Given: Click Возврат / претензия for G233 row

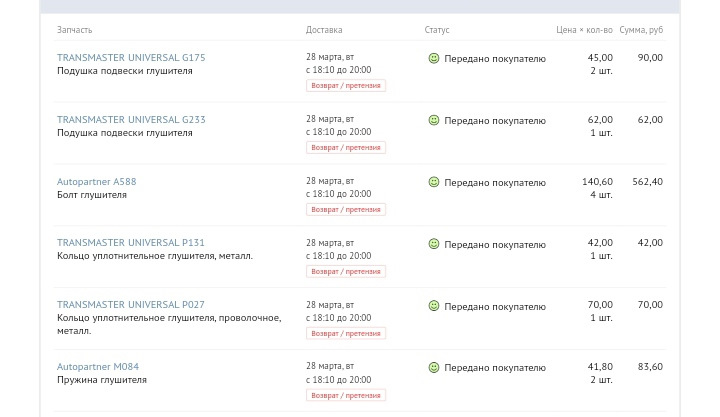Looking at the screenshot, I should pos(346,147).
